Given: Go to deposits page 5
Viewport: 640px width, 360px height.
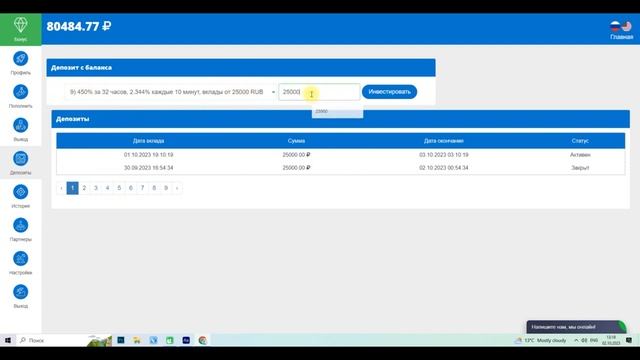Looking at the screenshot, I should coord(119,188).
